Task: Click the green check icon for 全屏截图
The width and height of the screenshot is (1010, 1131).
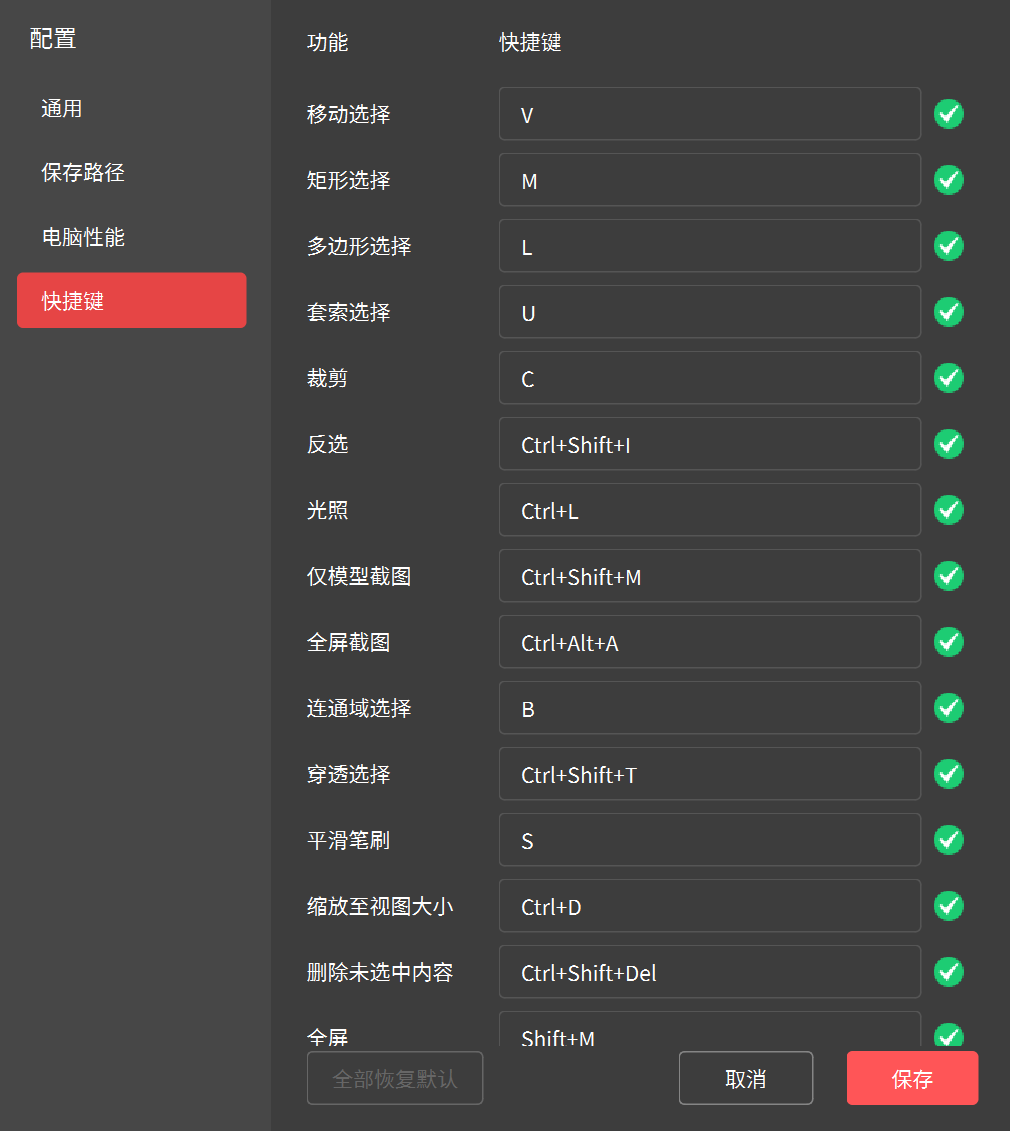Action: click(x=948, y=642)
